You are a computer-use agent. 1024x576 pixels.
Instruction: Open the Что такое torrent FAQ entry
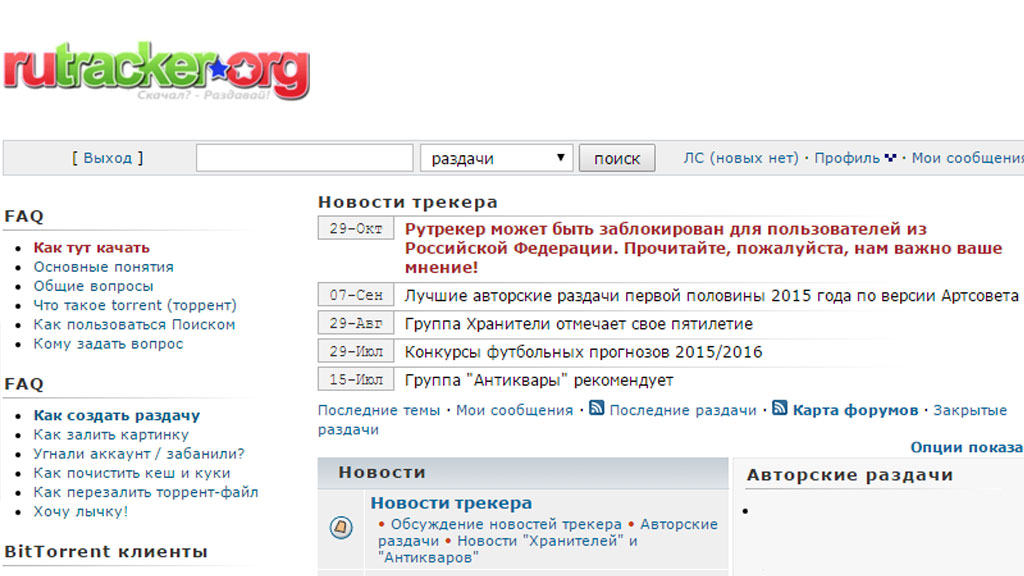[134, 305]
